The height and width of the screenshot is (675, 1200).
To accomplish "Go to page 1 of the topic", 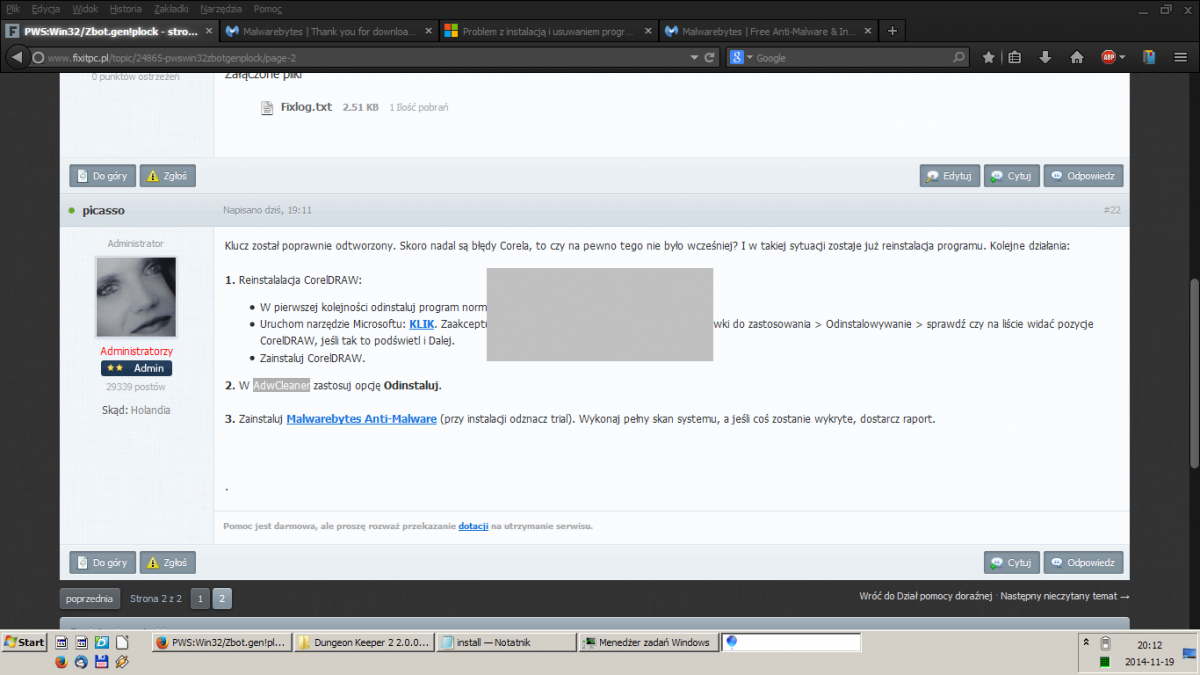I will (x=200, y=599).
